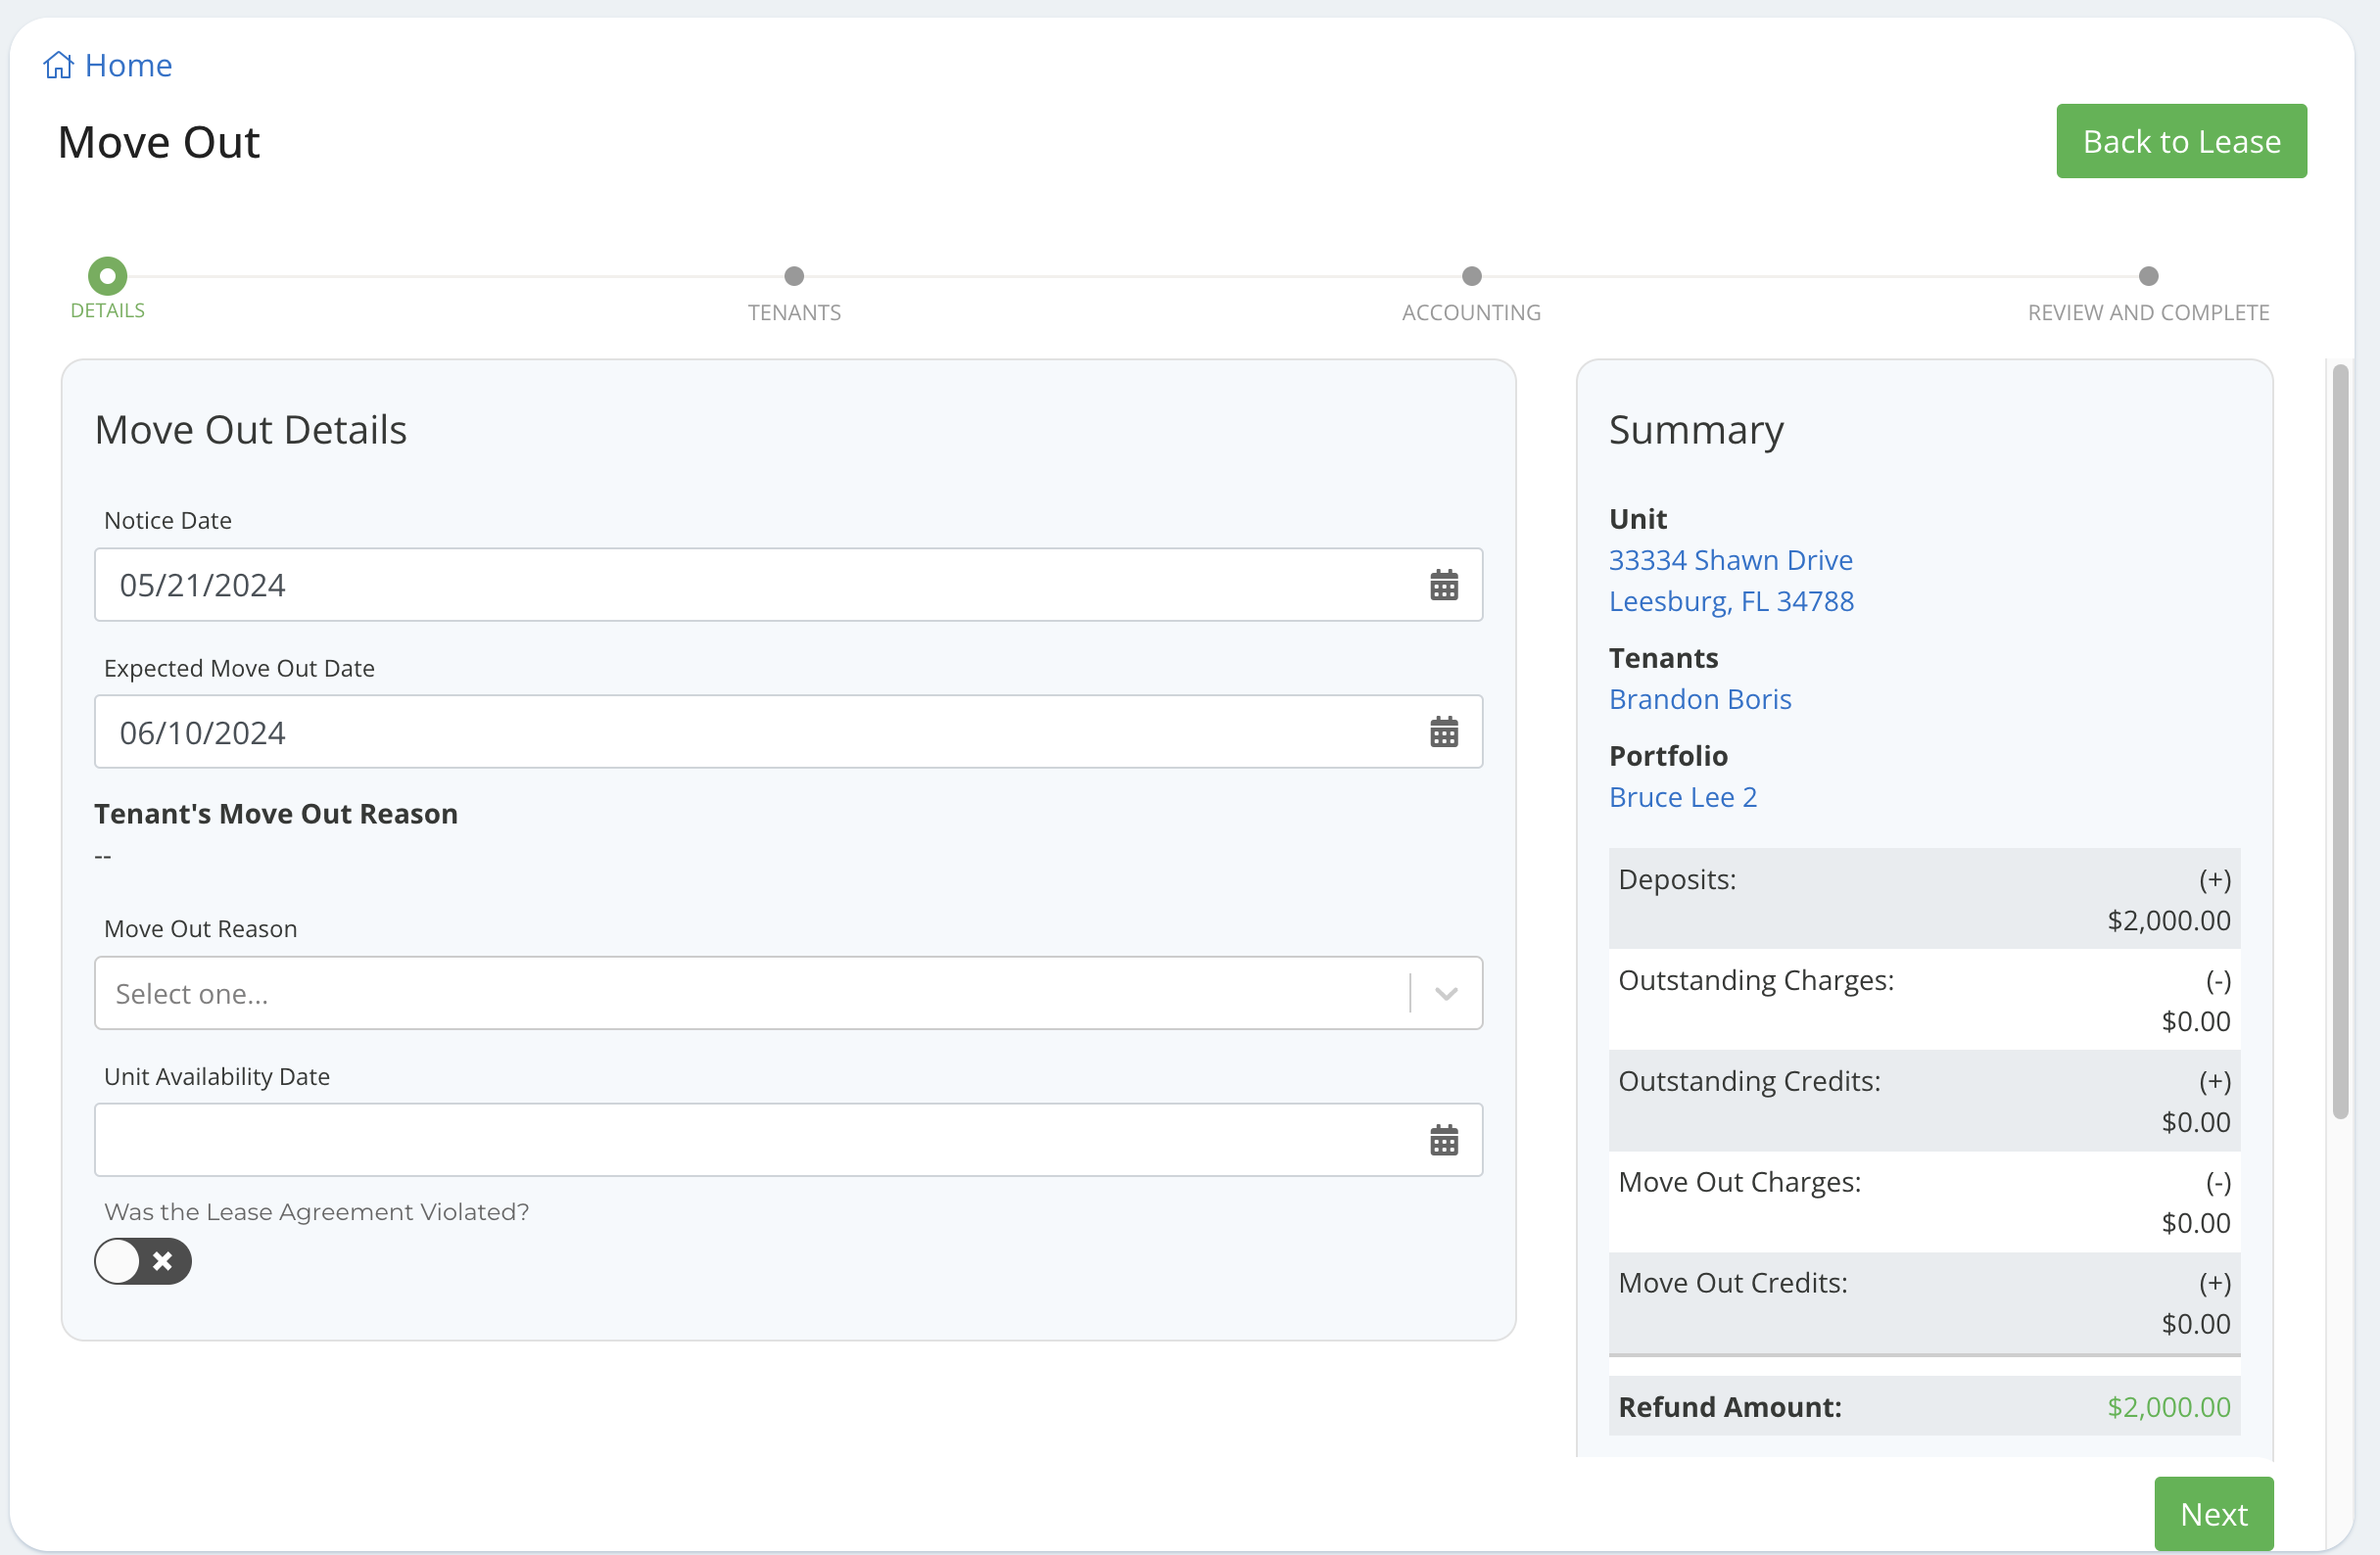Open Unit Availability Date calendar icon

1443,1140
